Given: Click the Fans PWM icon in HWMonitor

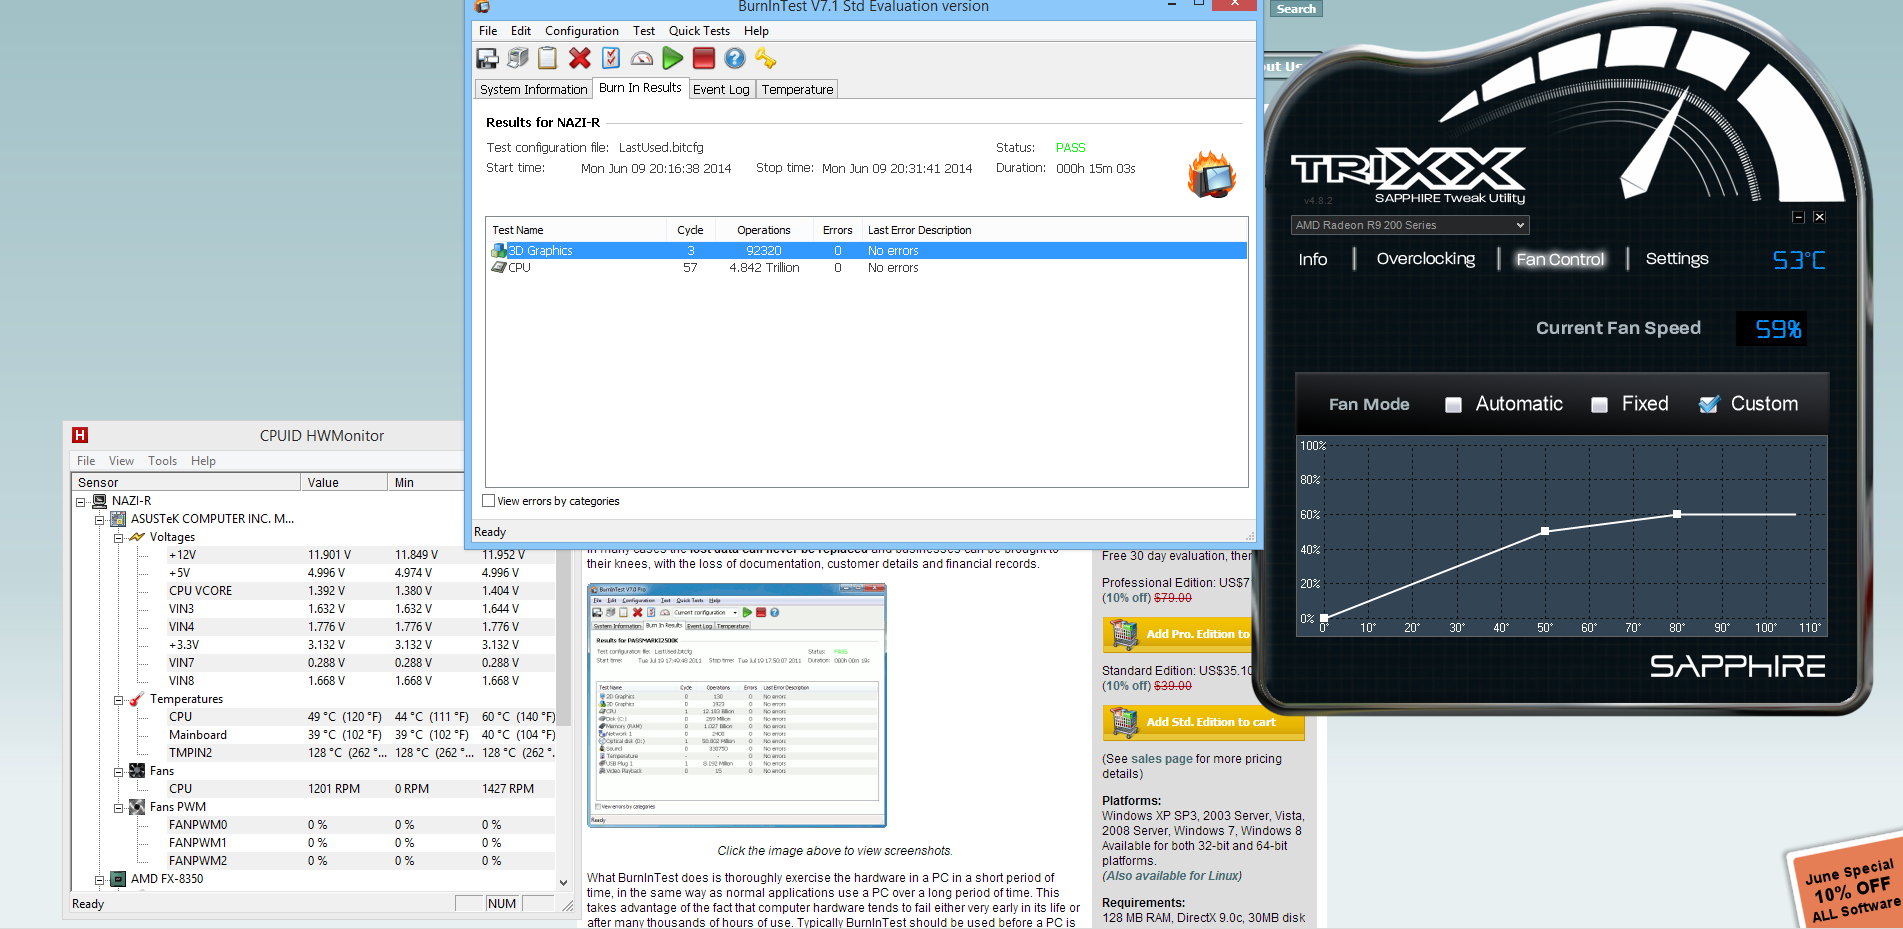Looking at the screenshot, I should (x=137, y=807).
